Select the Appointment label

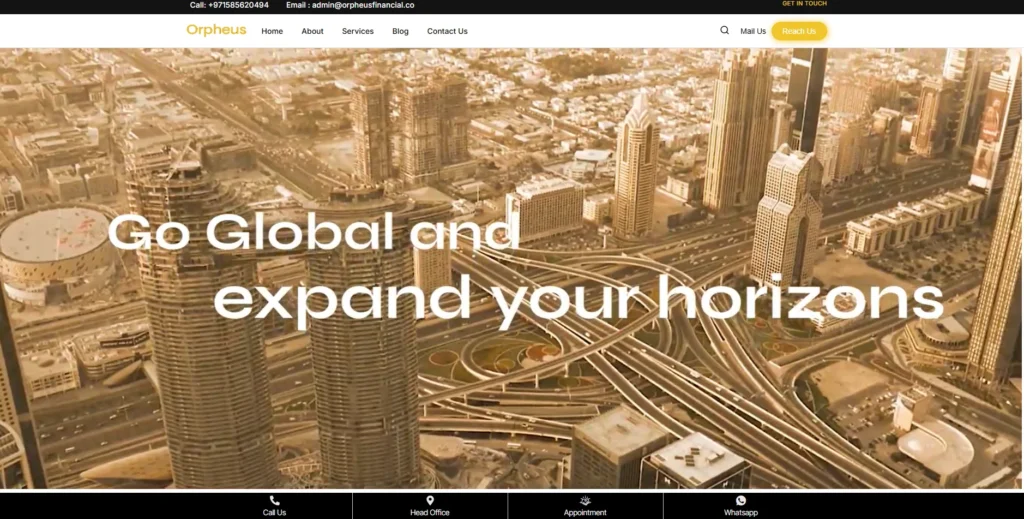click(x=585, y=512)
